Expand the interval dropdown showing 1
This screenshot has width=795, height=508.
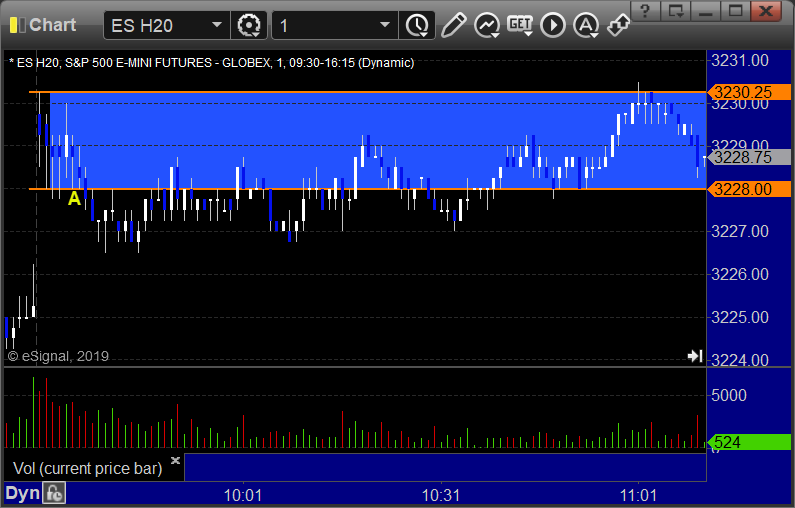[x=385, y=25]
